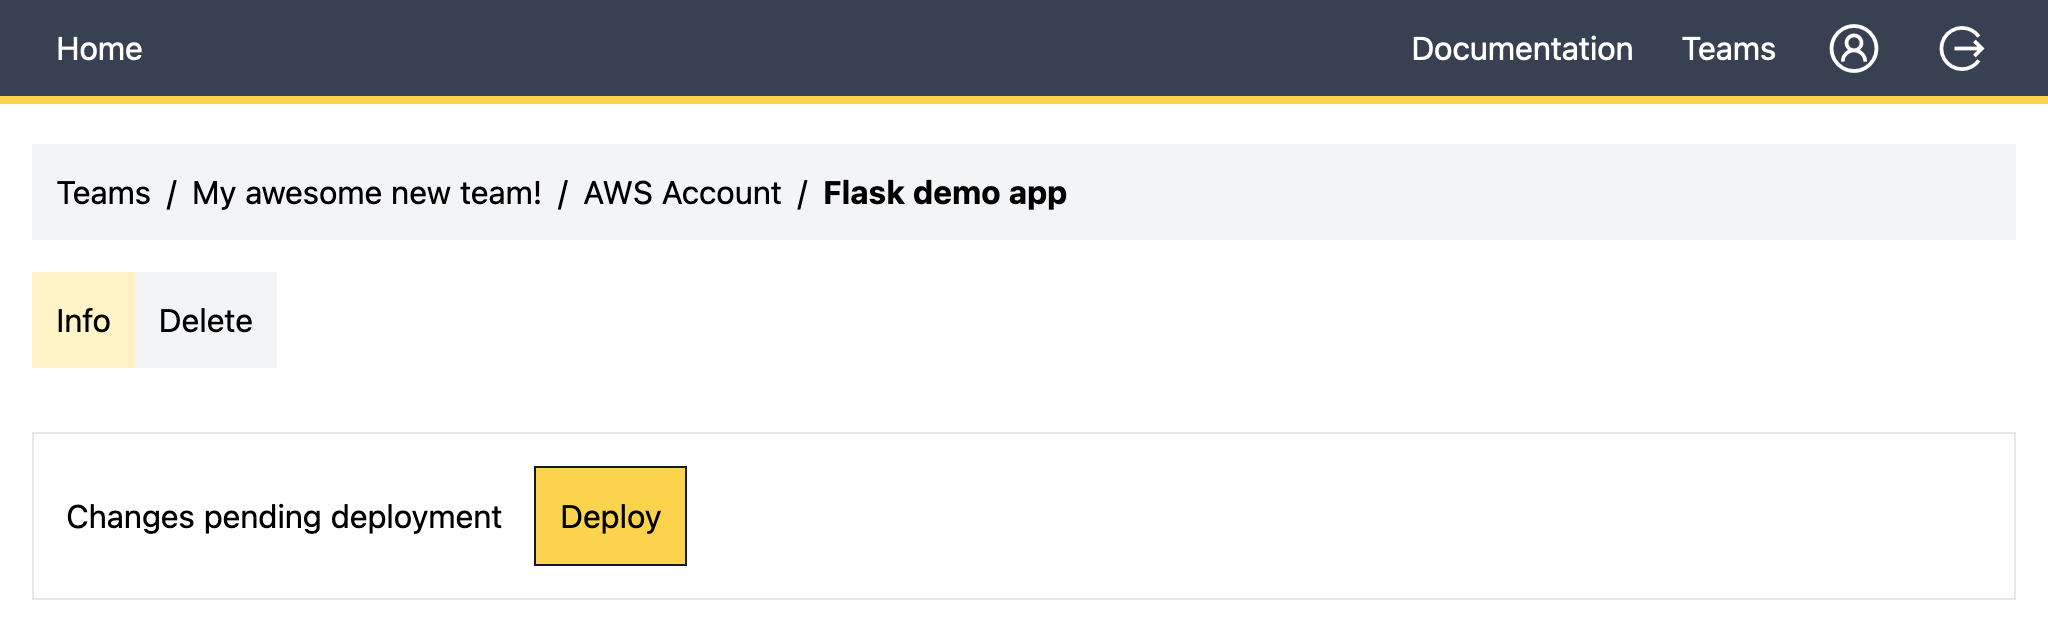Click the yellow accent bar under the header

coord(1024,100)
